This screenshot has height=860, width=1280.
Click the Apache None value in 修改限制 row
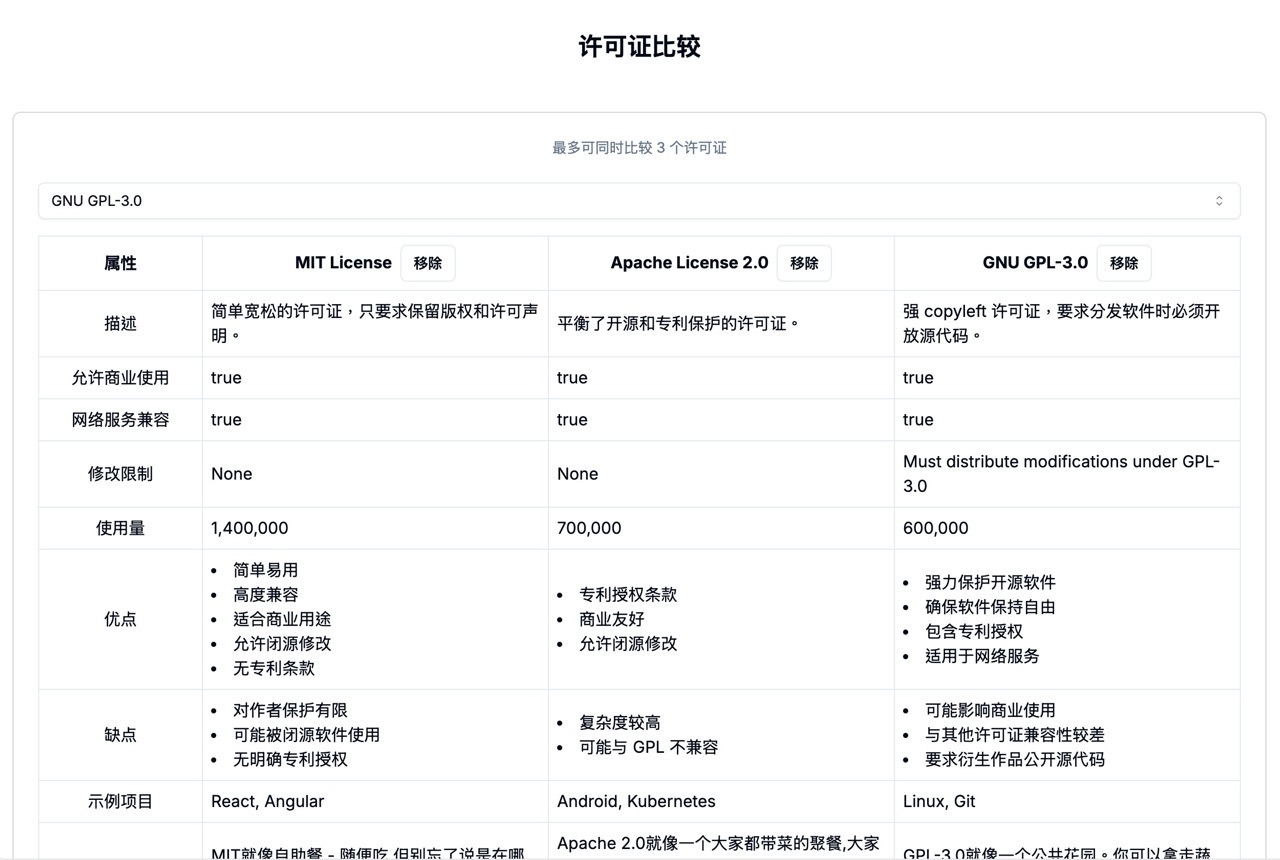pos(578,474)
